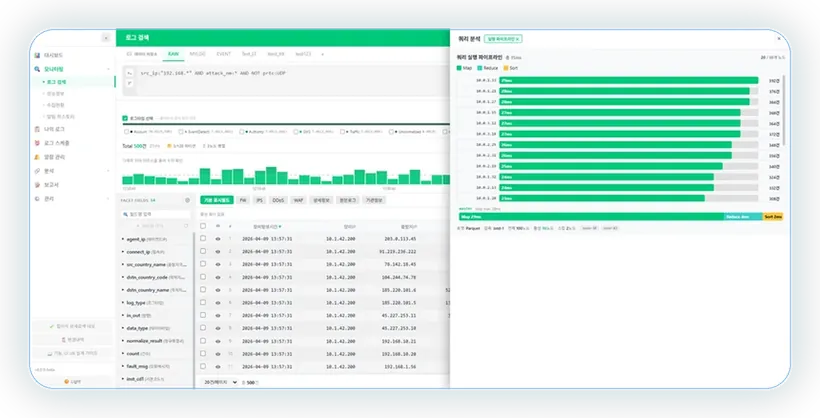Check the Traffic log type checkbox

click(x=343, y=132)
